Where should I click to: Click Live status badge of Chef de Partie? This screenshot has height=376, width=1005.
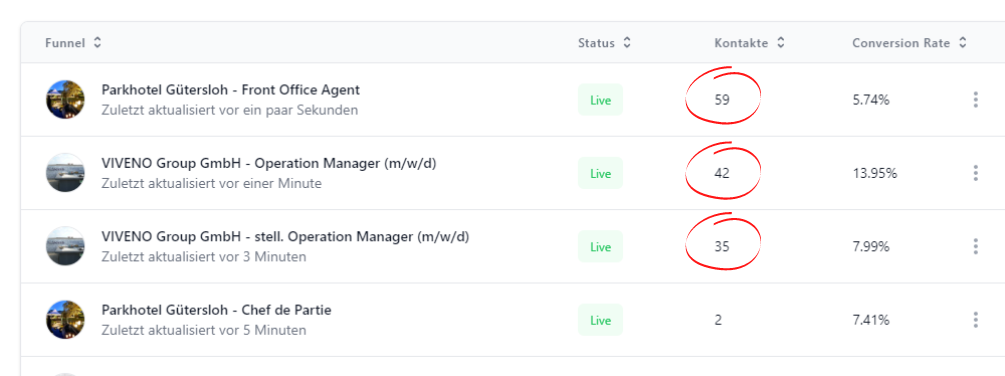(x=600, y=320)
